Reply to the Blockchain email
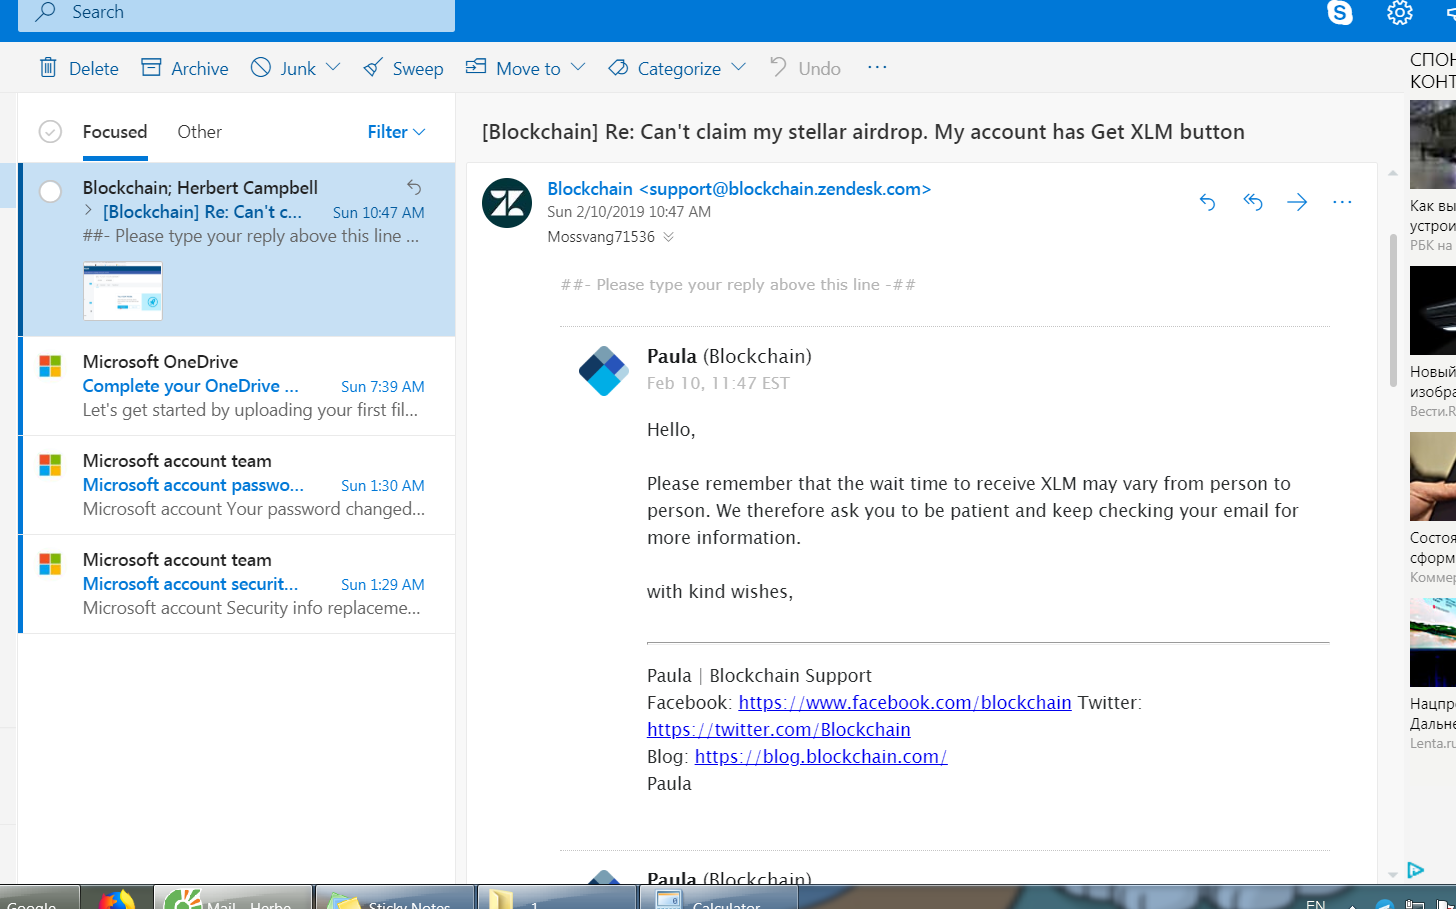This screenshot has width=1456, height=909. coord(1207,202)
